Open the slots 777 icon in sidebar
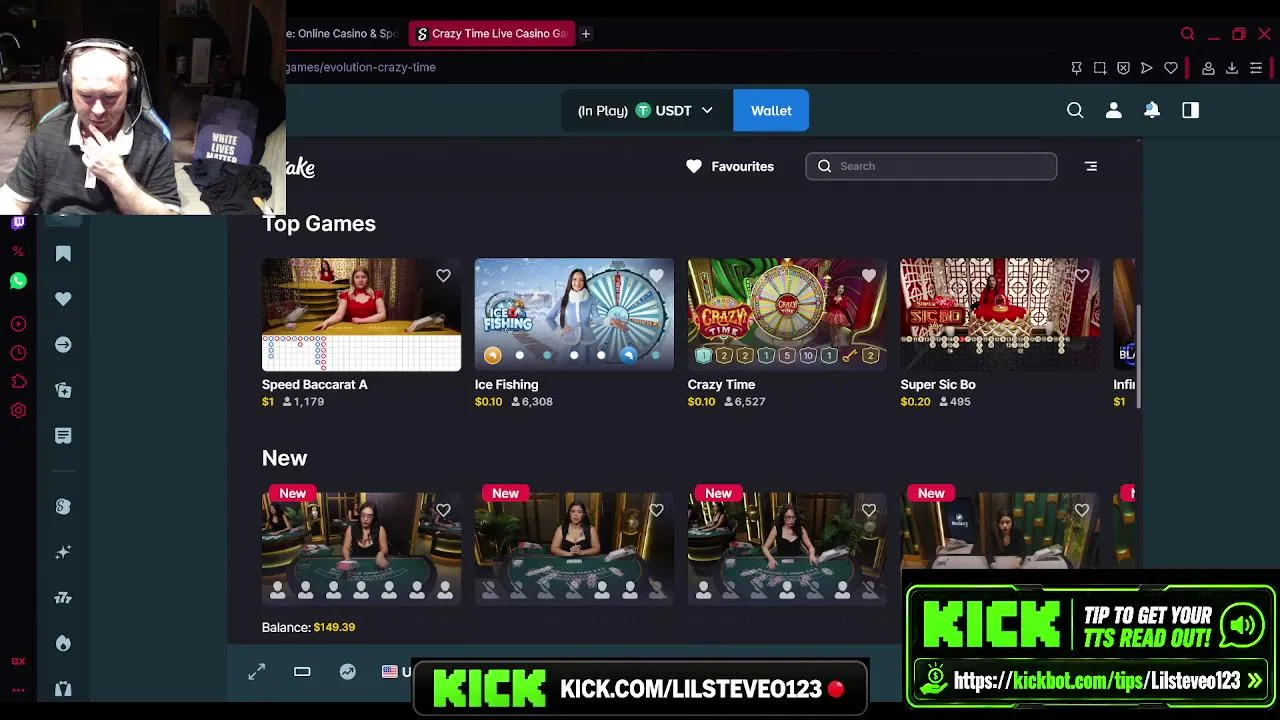The height and width of the screenshot is (720, 1280). tap(63, 598)
